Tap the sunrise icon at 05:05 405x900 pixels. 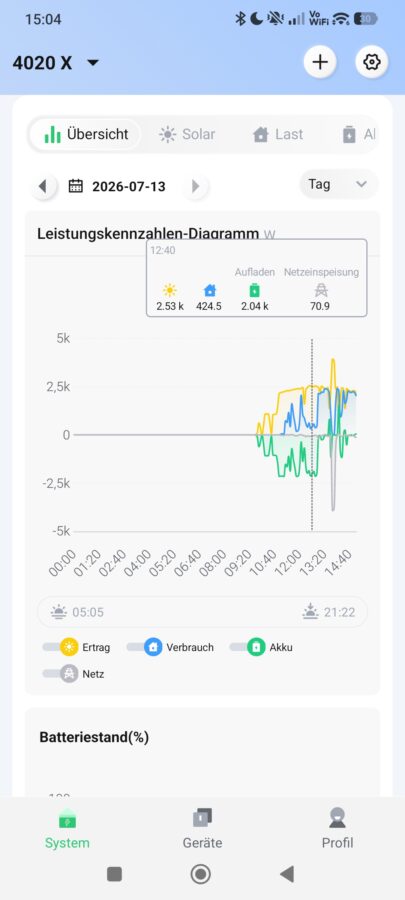tap(59, 612)
